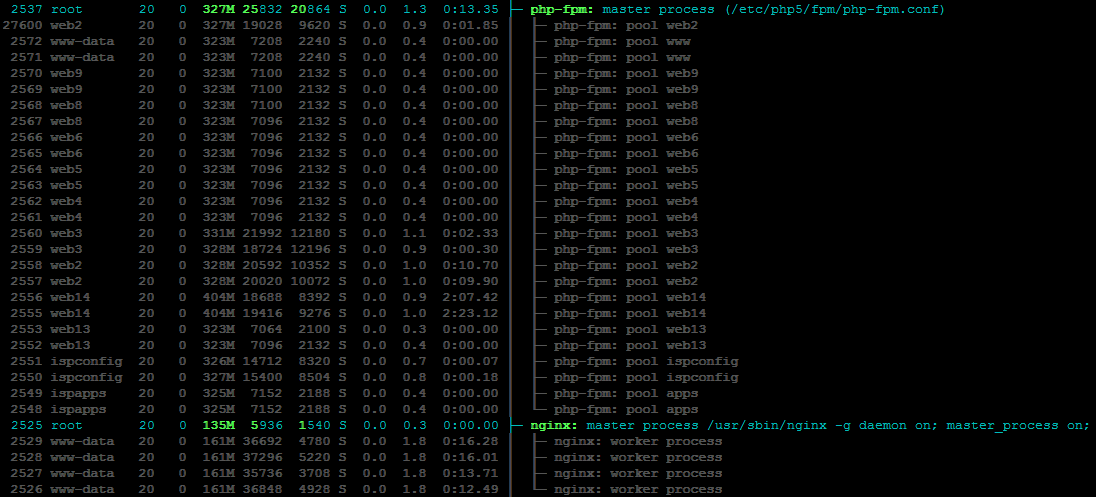Click PID 2526 nginx worker

click(x=27, y=489)
